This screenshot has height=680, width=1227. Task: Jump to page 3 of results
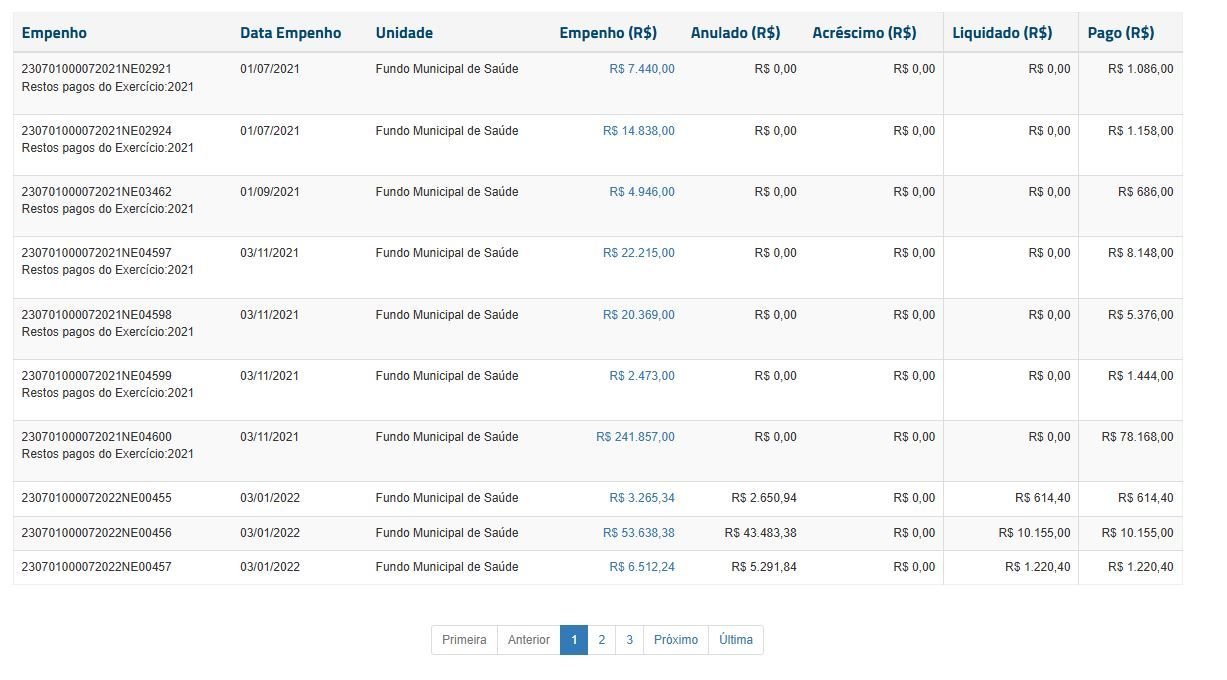[x=629, y=640]
